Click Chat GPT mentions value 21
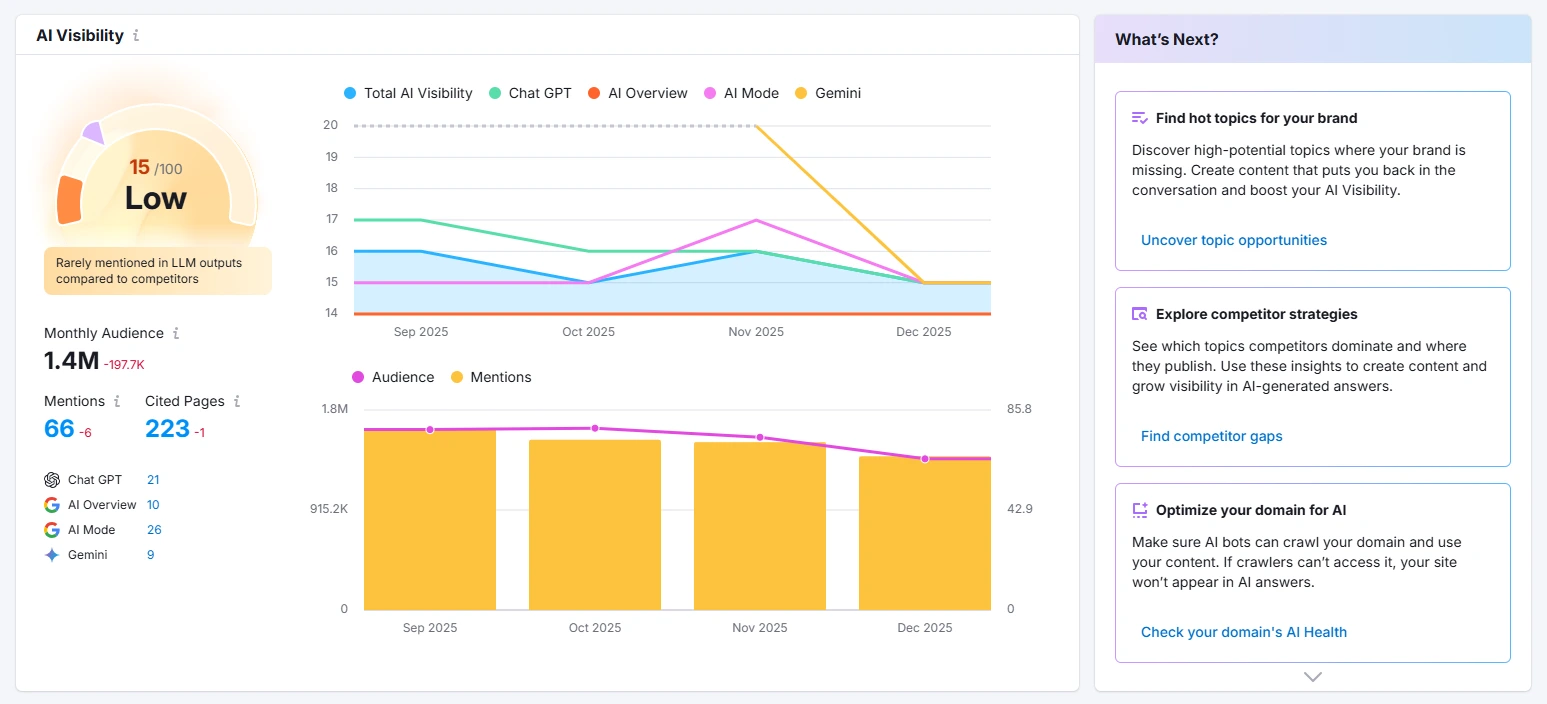 tap(153, 480)
